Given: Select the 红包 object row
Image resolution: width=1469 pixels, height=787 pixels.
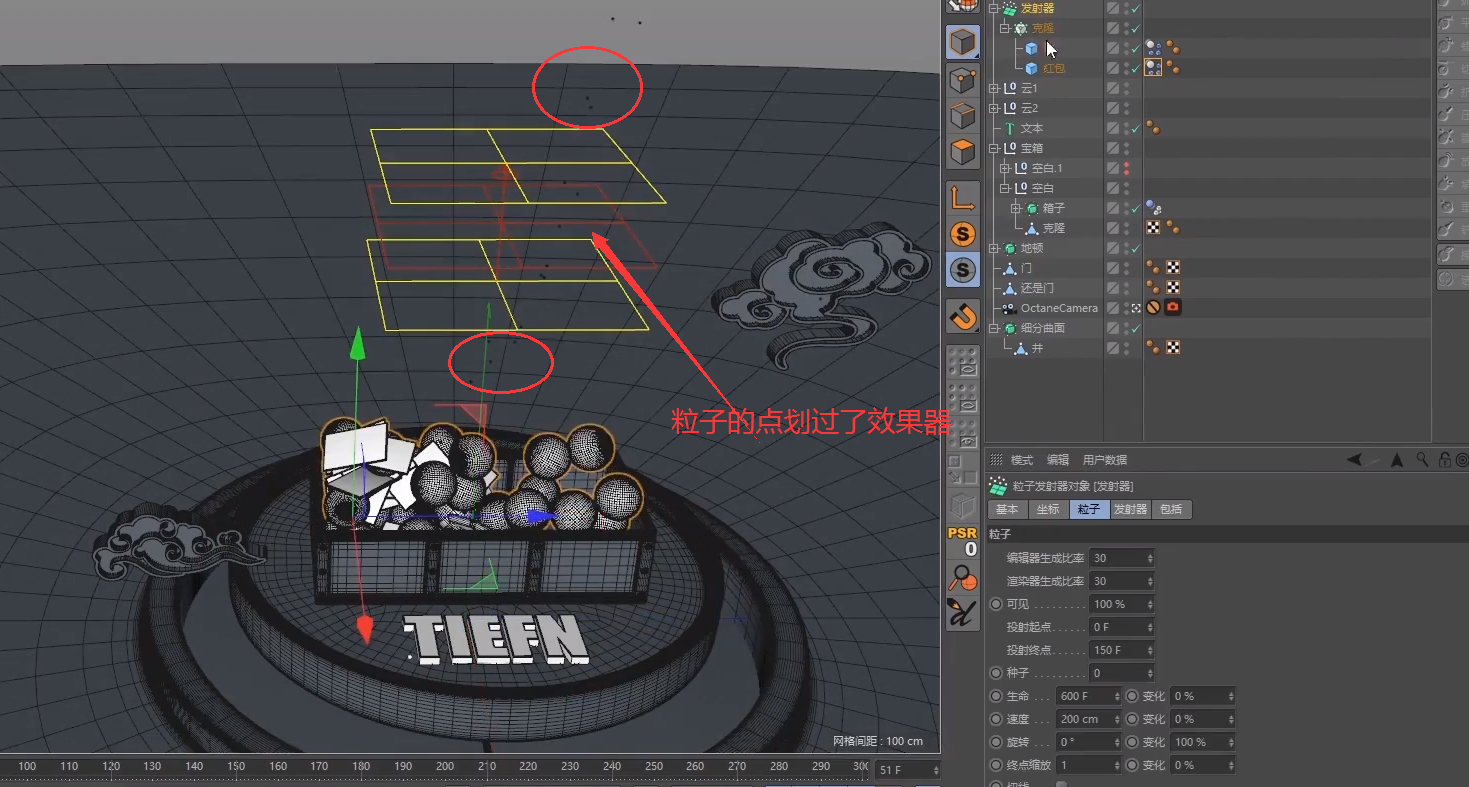Looking at the screenshot, I should pos(1054,68).
